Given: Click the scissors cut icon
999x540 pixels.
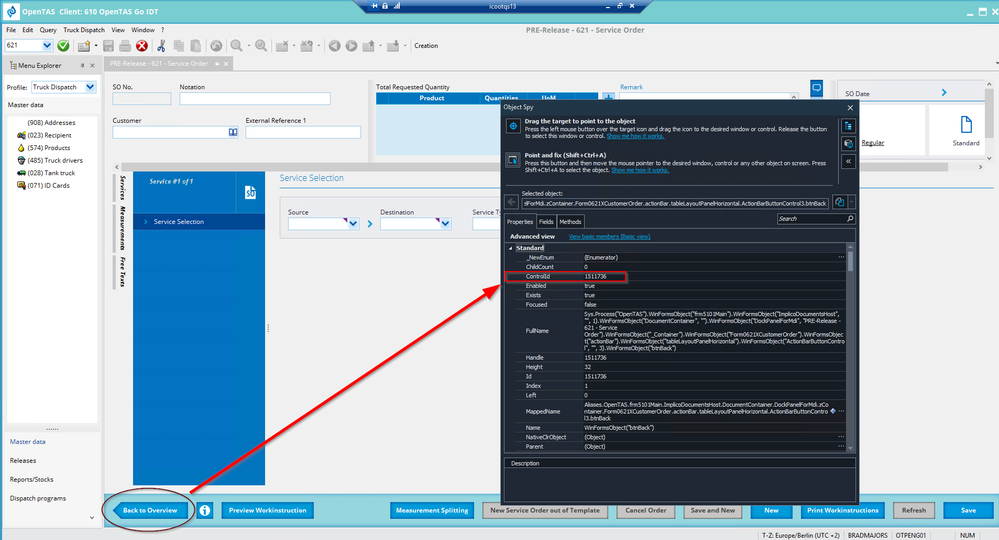Looking at the screenshot, I should [162, 46].
